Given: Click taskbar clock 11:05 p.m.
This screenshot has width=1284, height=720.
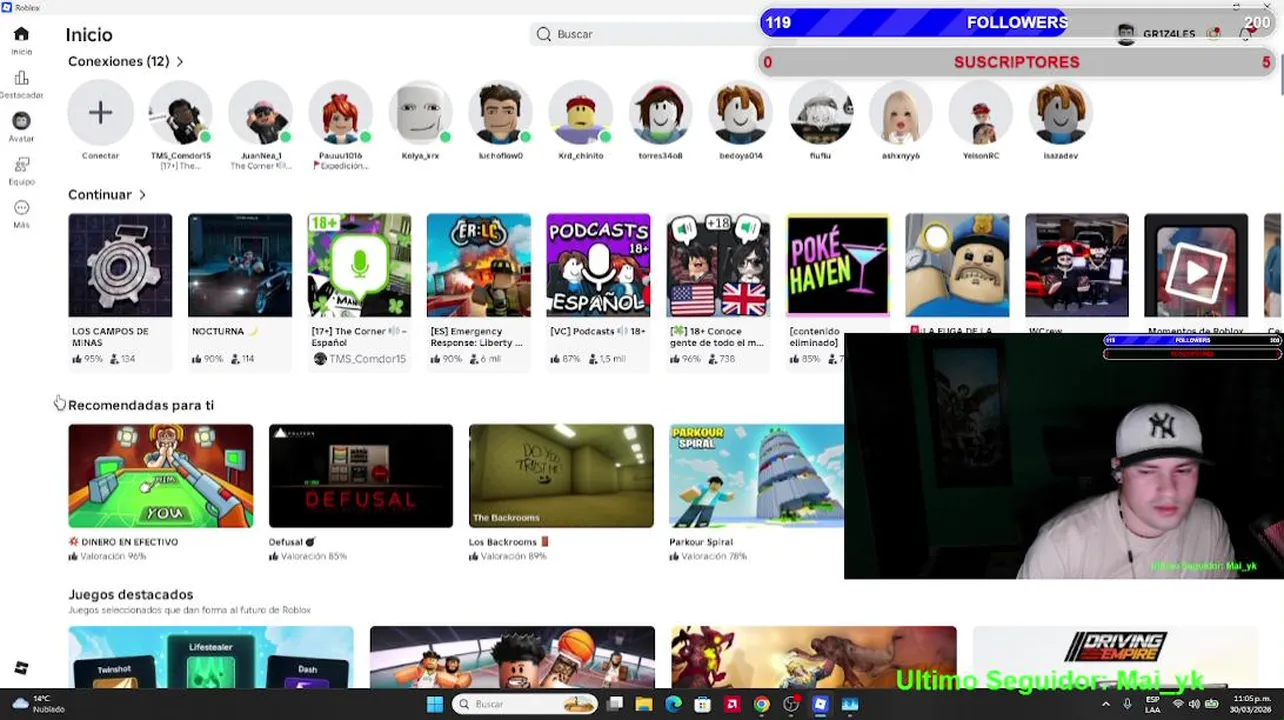Looking at the screenshot, I should point(1252,704).
